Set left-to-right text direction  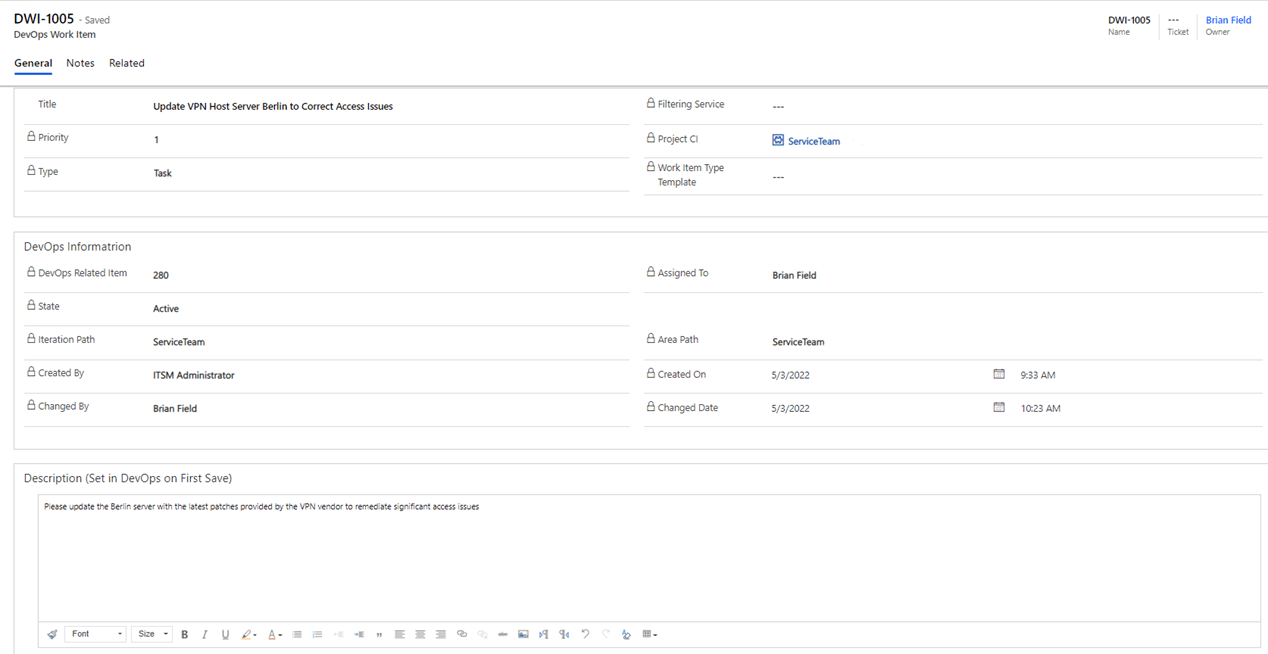pos(544,634)
